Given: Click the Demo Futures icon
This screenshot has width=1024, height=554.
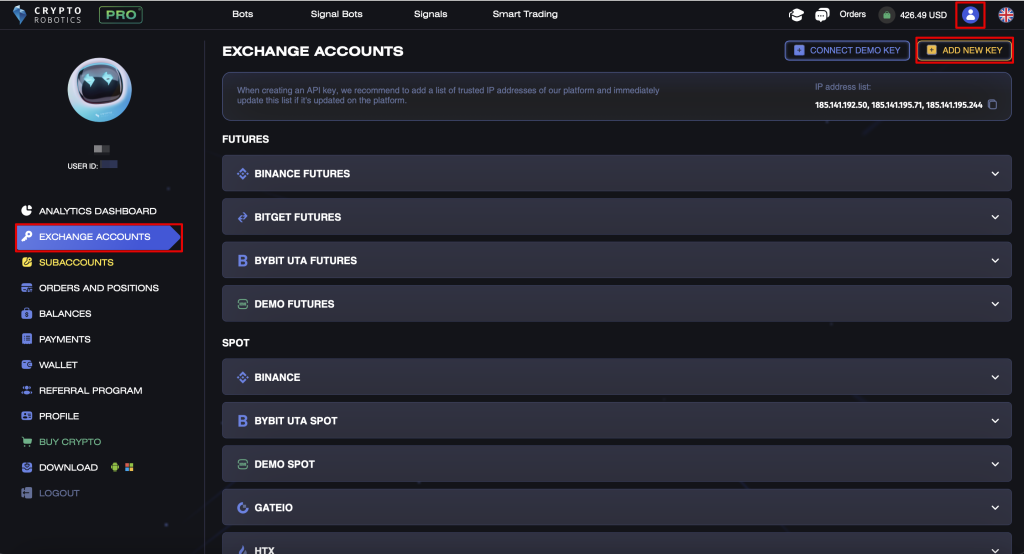Looking at the screenshot, I should point(242,304).
